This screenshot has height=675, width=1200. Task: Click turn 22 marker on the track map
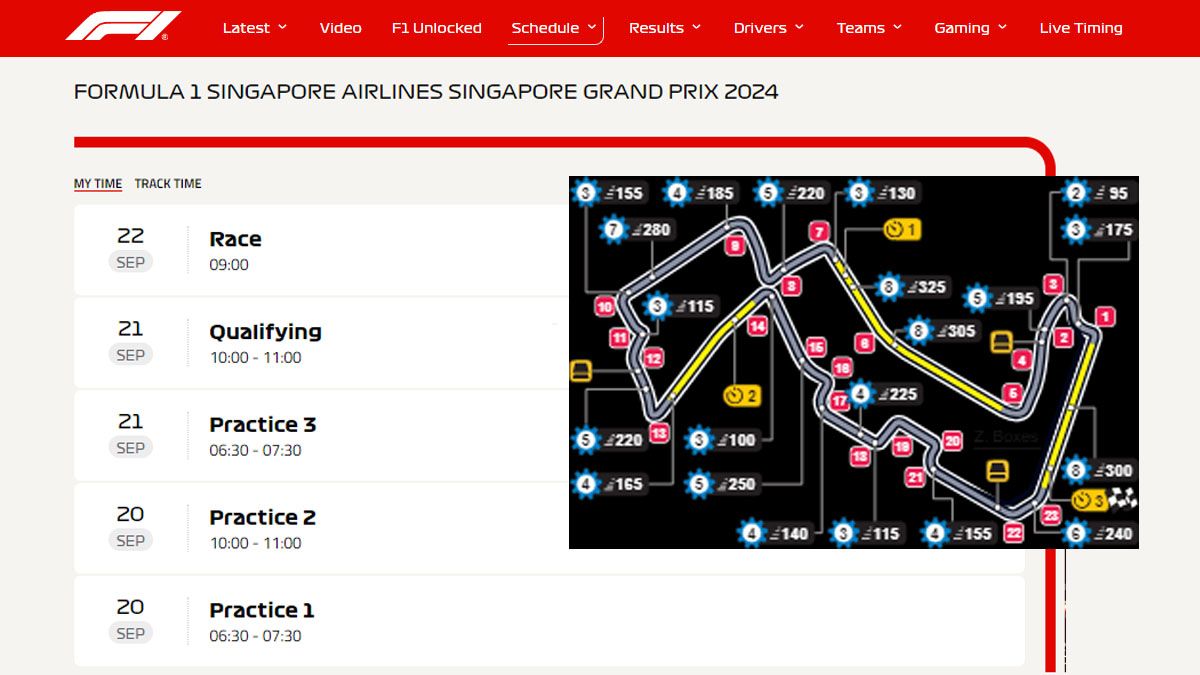tap(1014, 533)
